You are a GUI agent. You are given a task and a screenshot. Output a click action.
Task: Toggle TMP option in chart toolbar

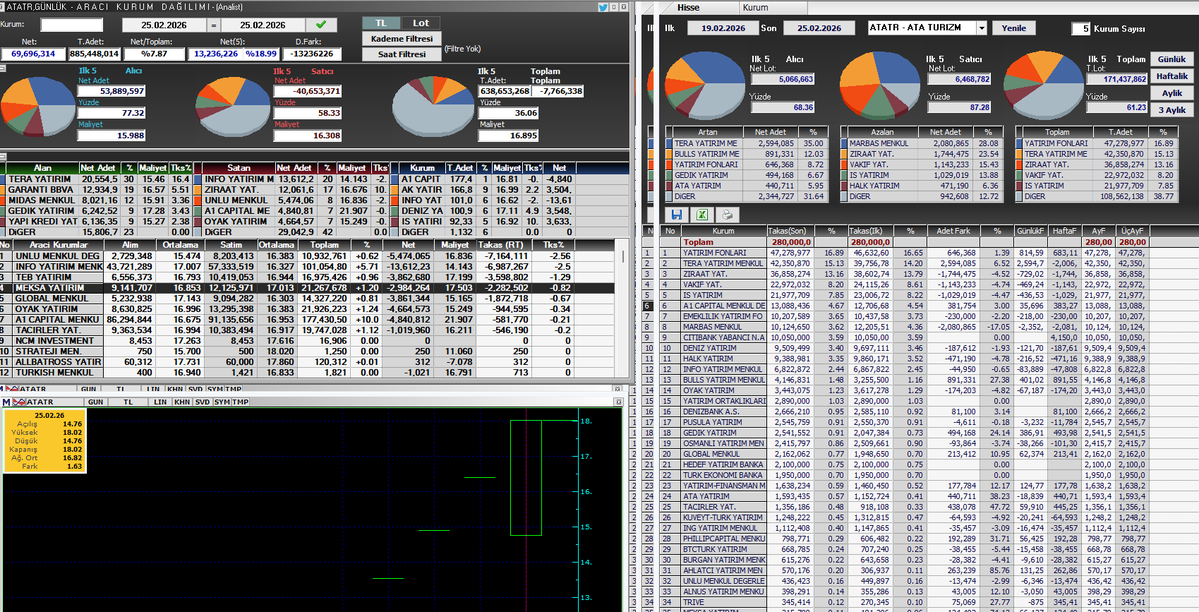240,402
